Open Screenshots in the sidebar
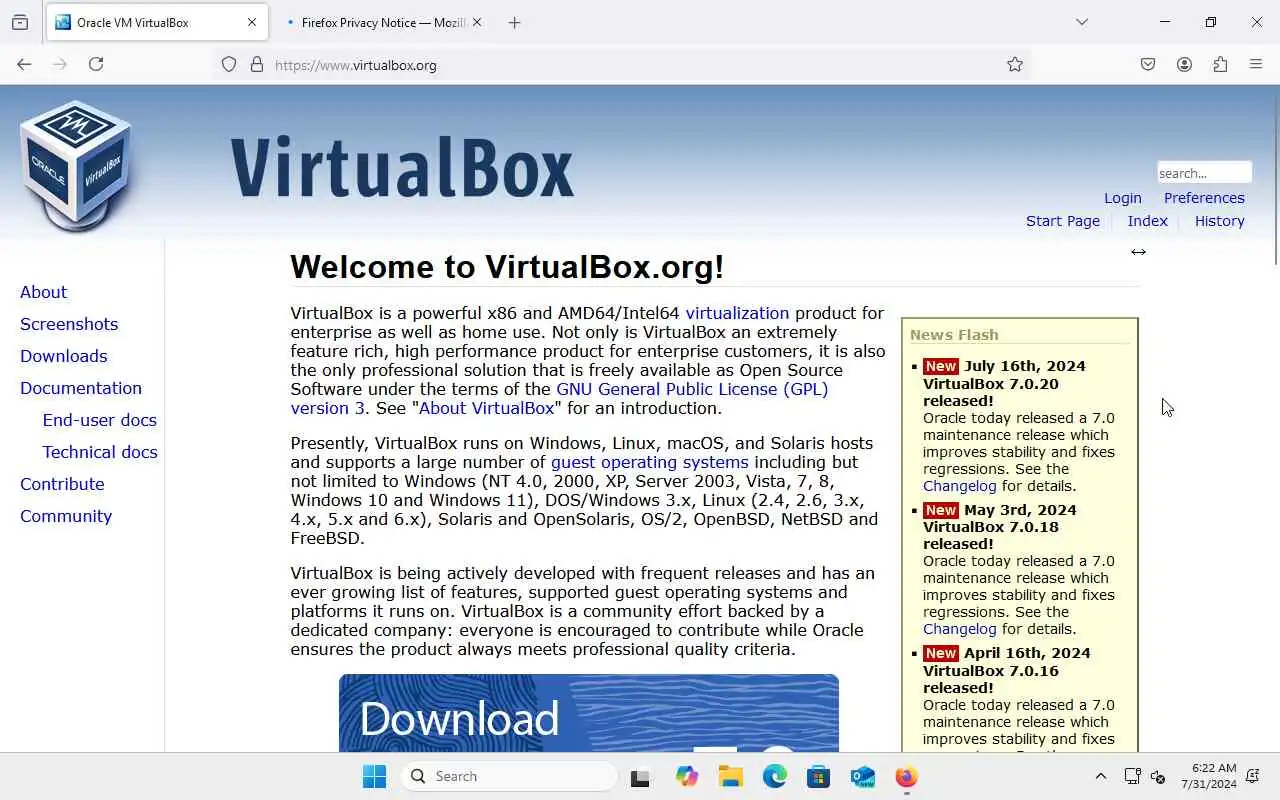 click(69, 324)
